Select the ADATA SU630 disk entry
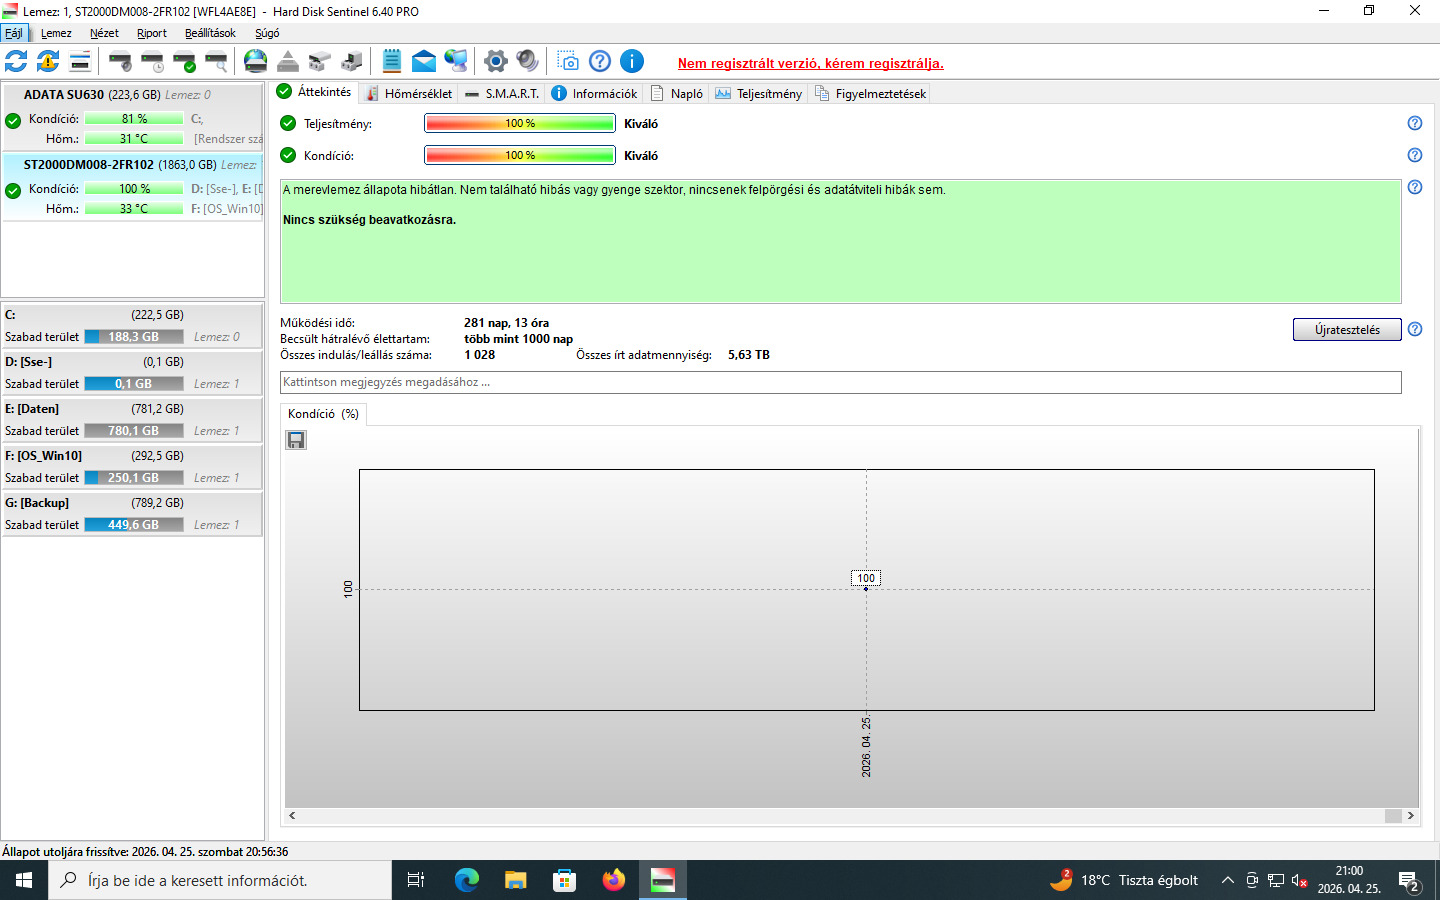Screen dimensions: 1440x900 (133, 117)
